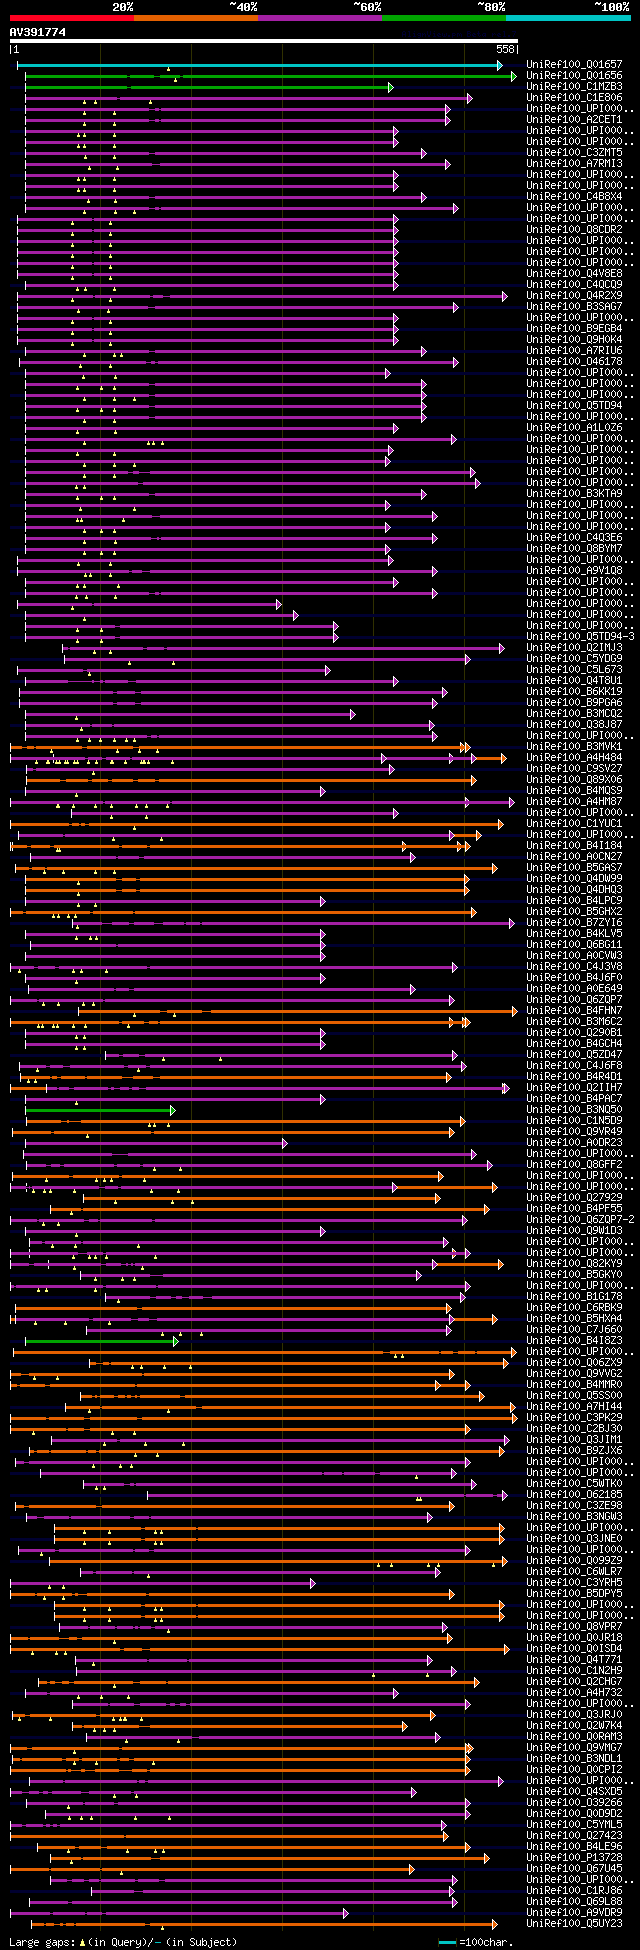
Task: Click the orange ~40% identity legend segment
Action: (196, 17)
